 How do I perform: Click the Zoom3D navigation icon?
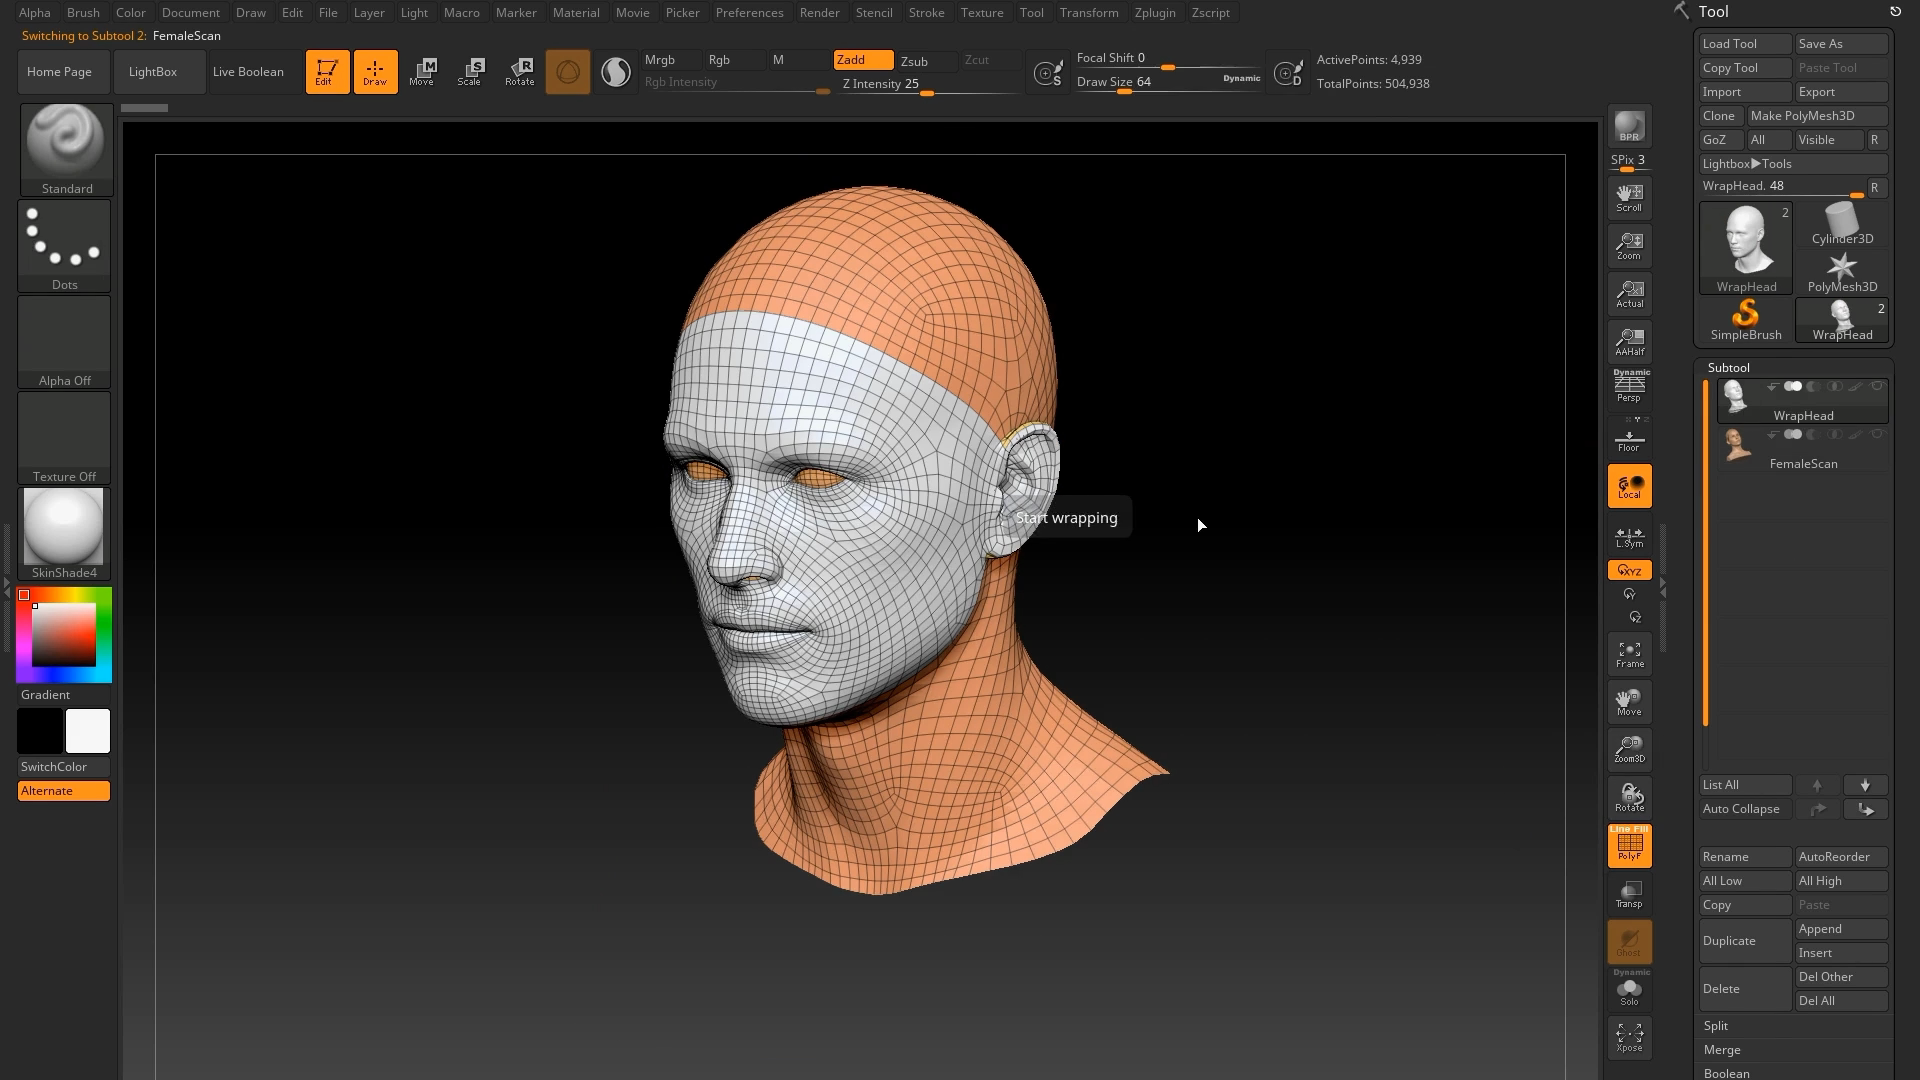click(x=1629, y=749)
